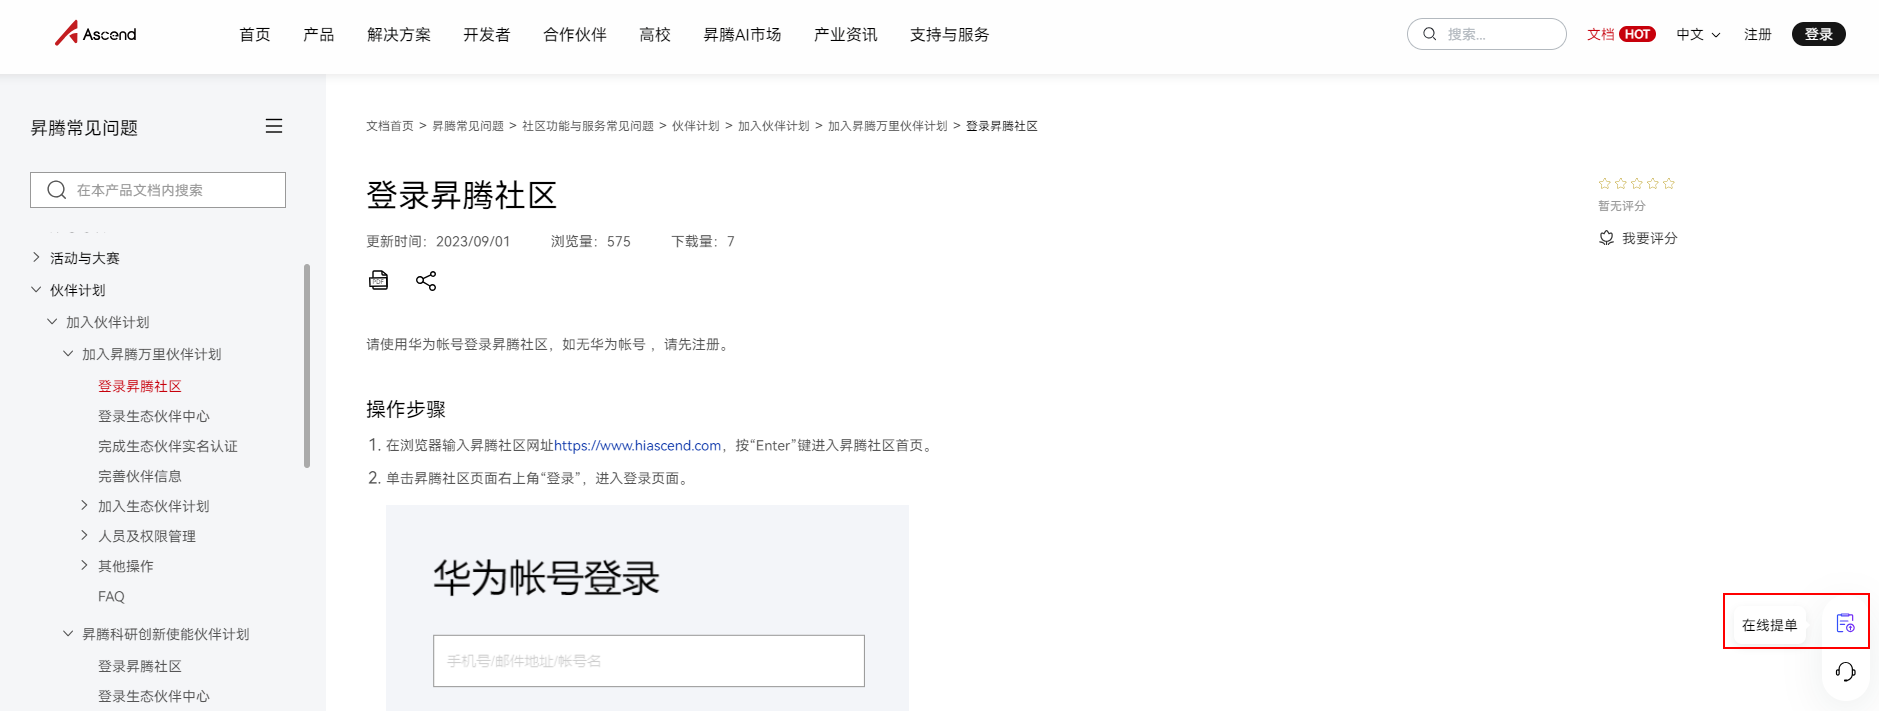Click the customer service headset icon
The image size is (1879, 711).
coord(1846,672)
